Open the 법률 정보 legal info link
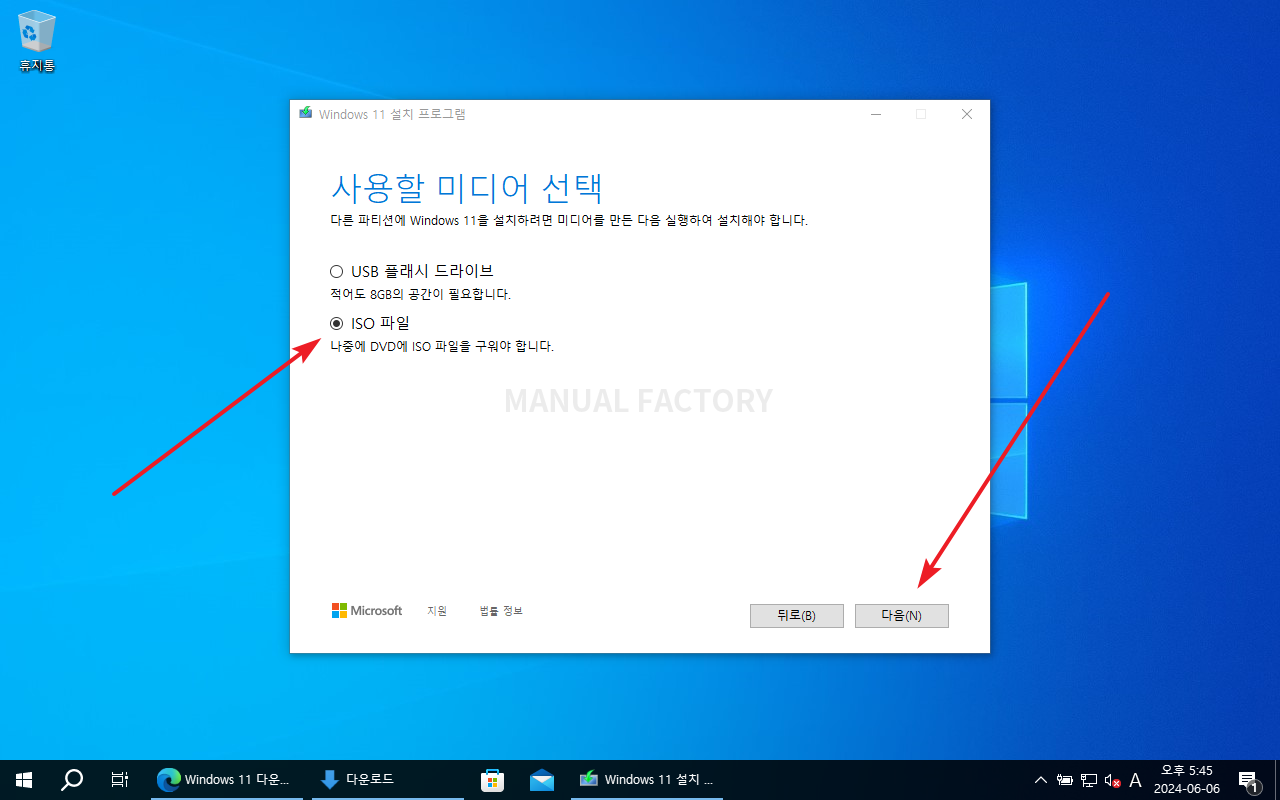Screen dimensions: 1280x800 point(500,610)
